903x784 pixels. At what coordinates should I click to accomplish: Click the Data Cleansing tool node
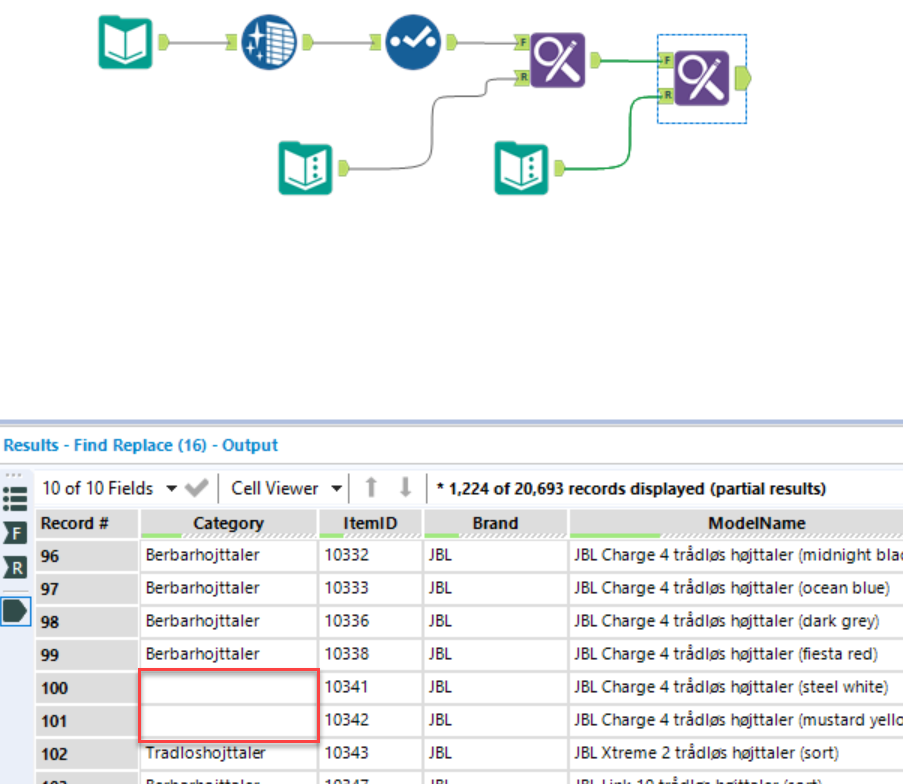(269, 42)
